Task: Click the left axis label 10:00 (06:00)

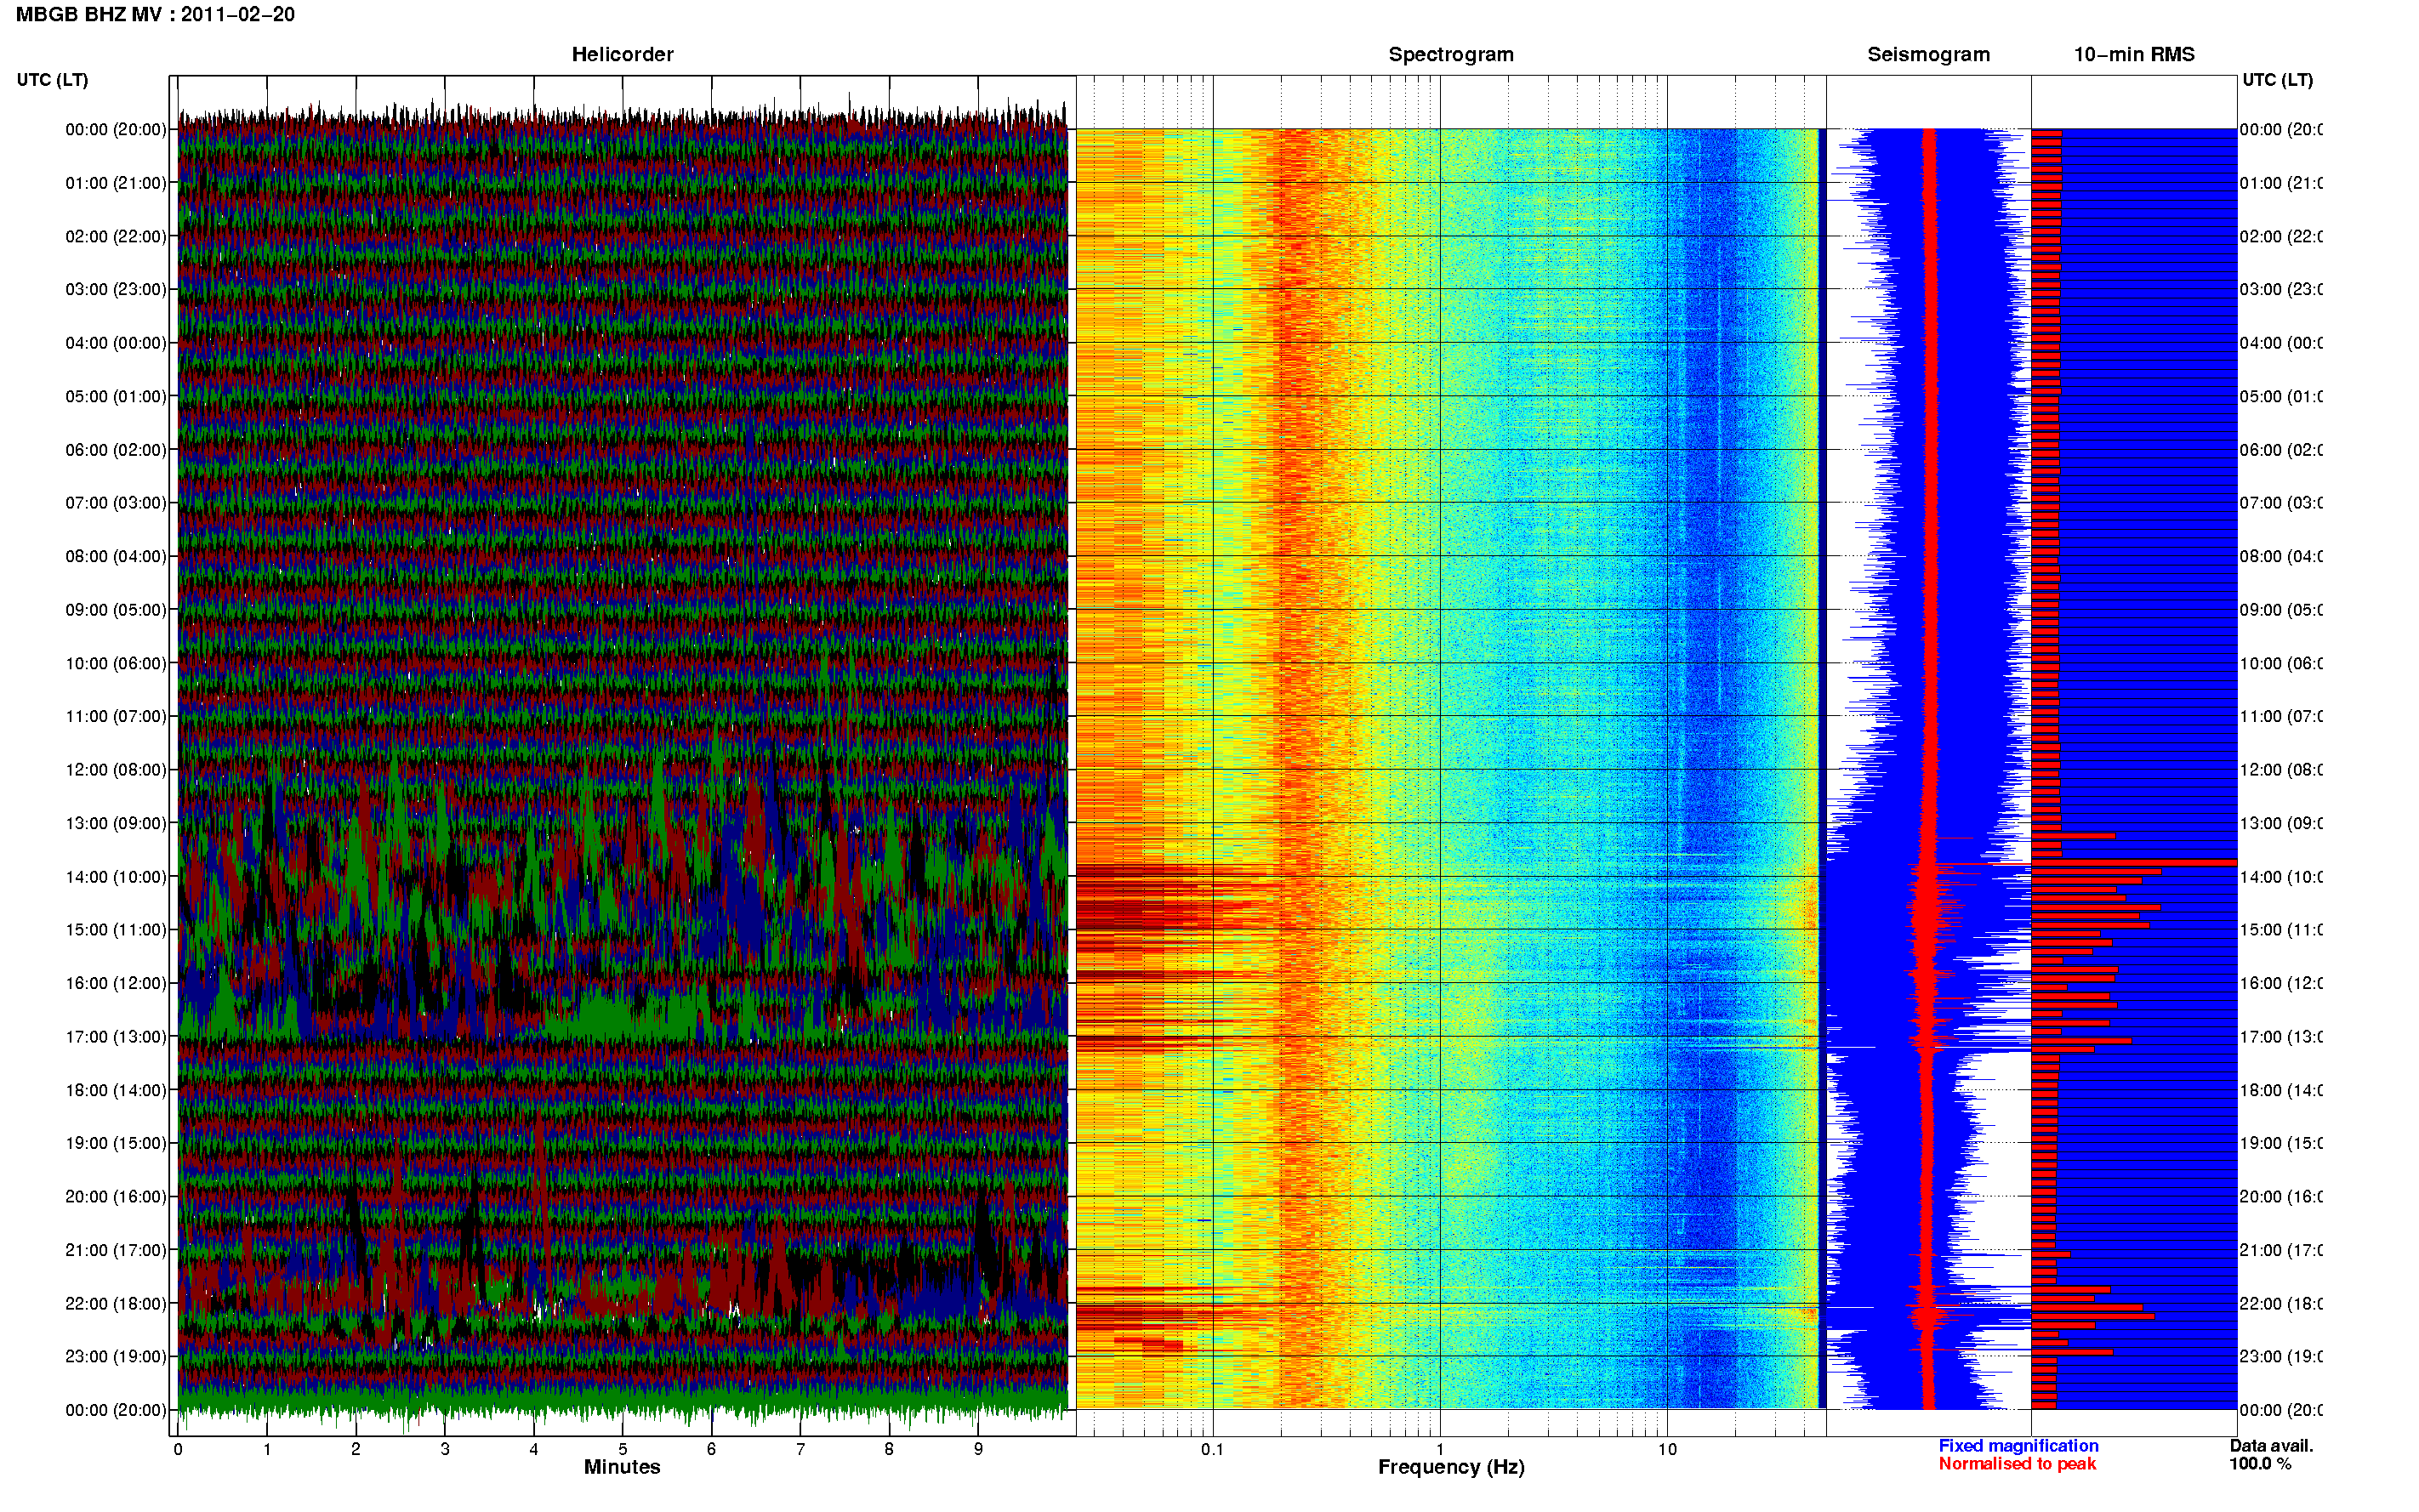Action: point(116,664)
